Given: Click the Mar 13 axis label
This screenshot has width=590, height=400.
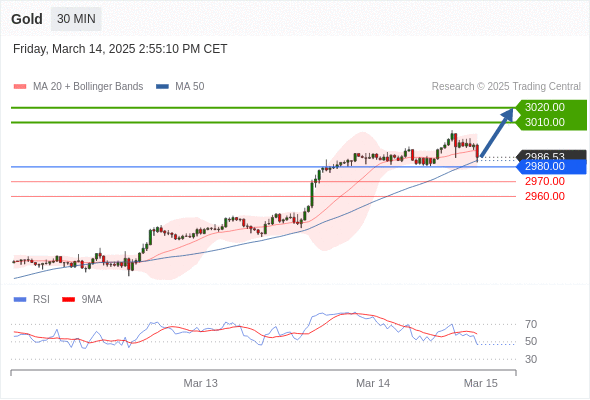Looking at the screenshot, I should (201, 383).
